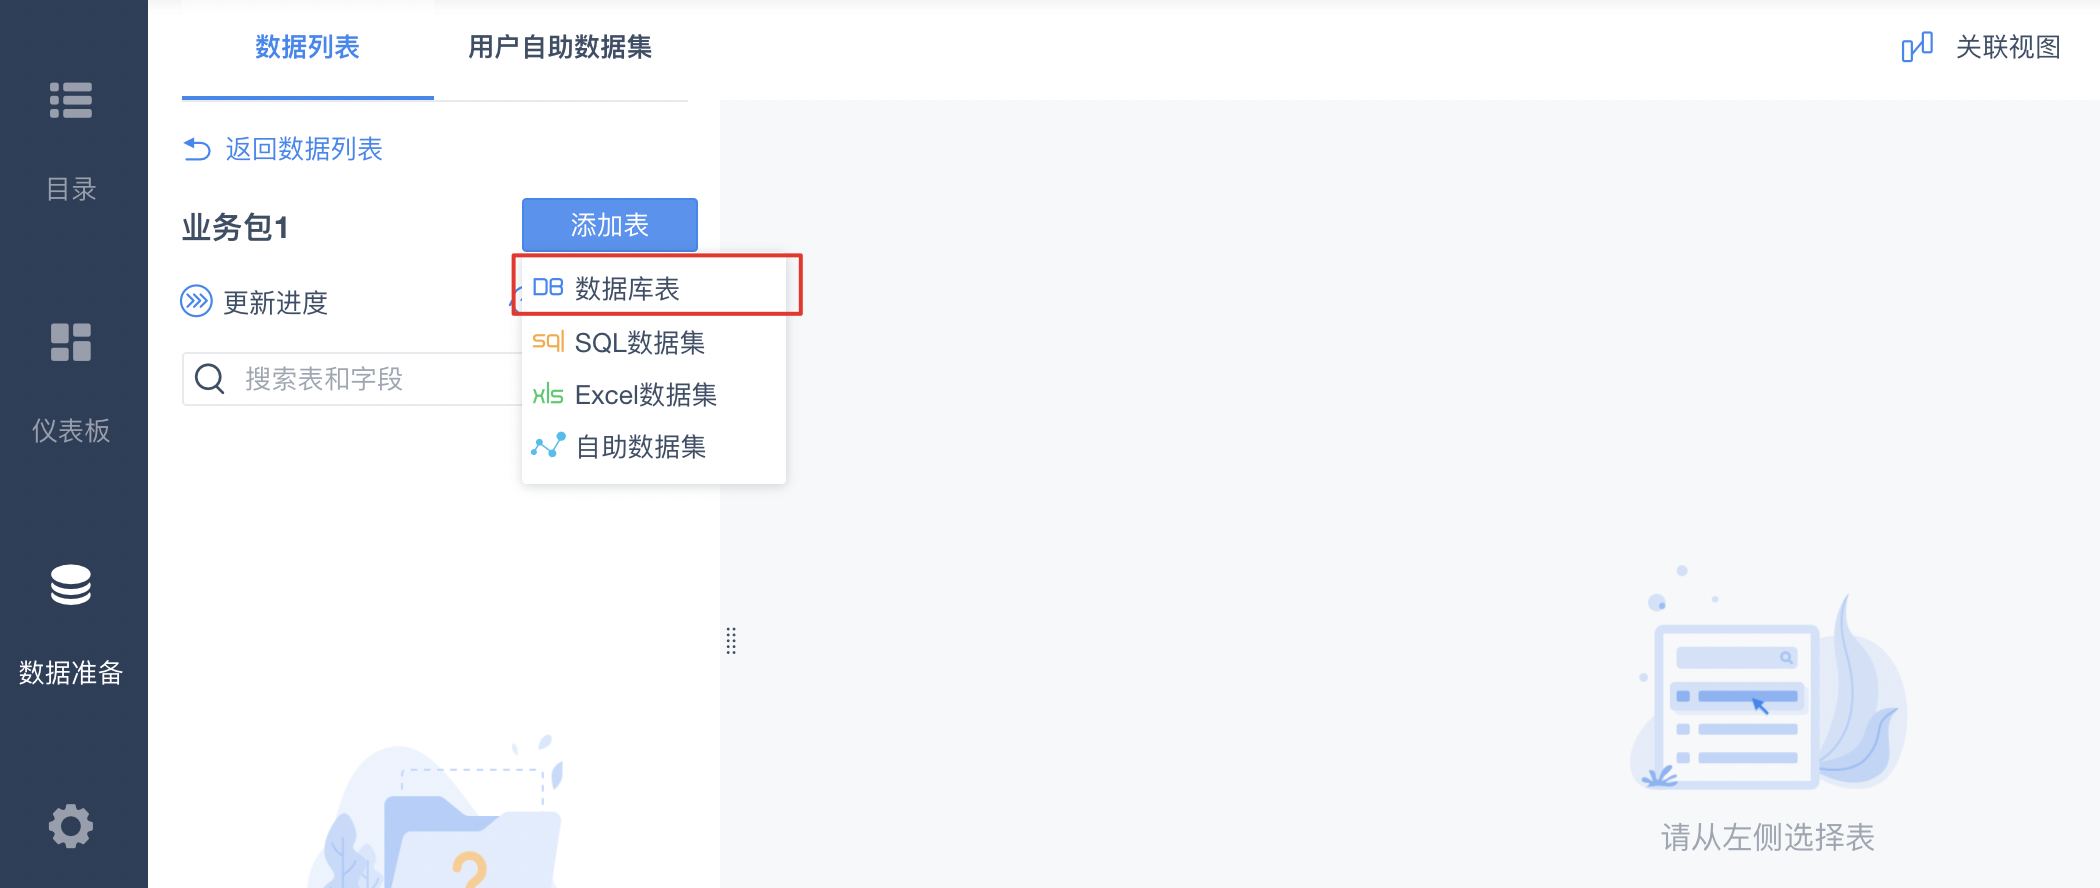Open settings gear in sidebar

(x=71, y=827)
